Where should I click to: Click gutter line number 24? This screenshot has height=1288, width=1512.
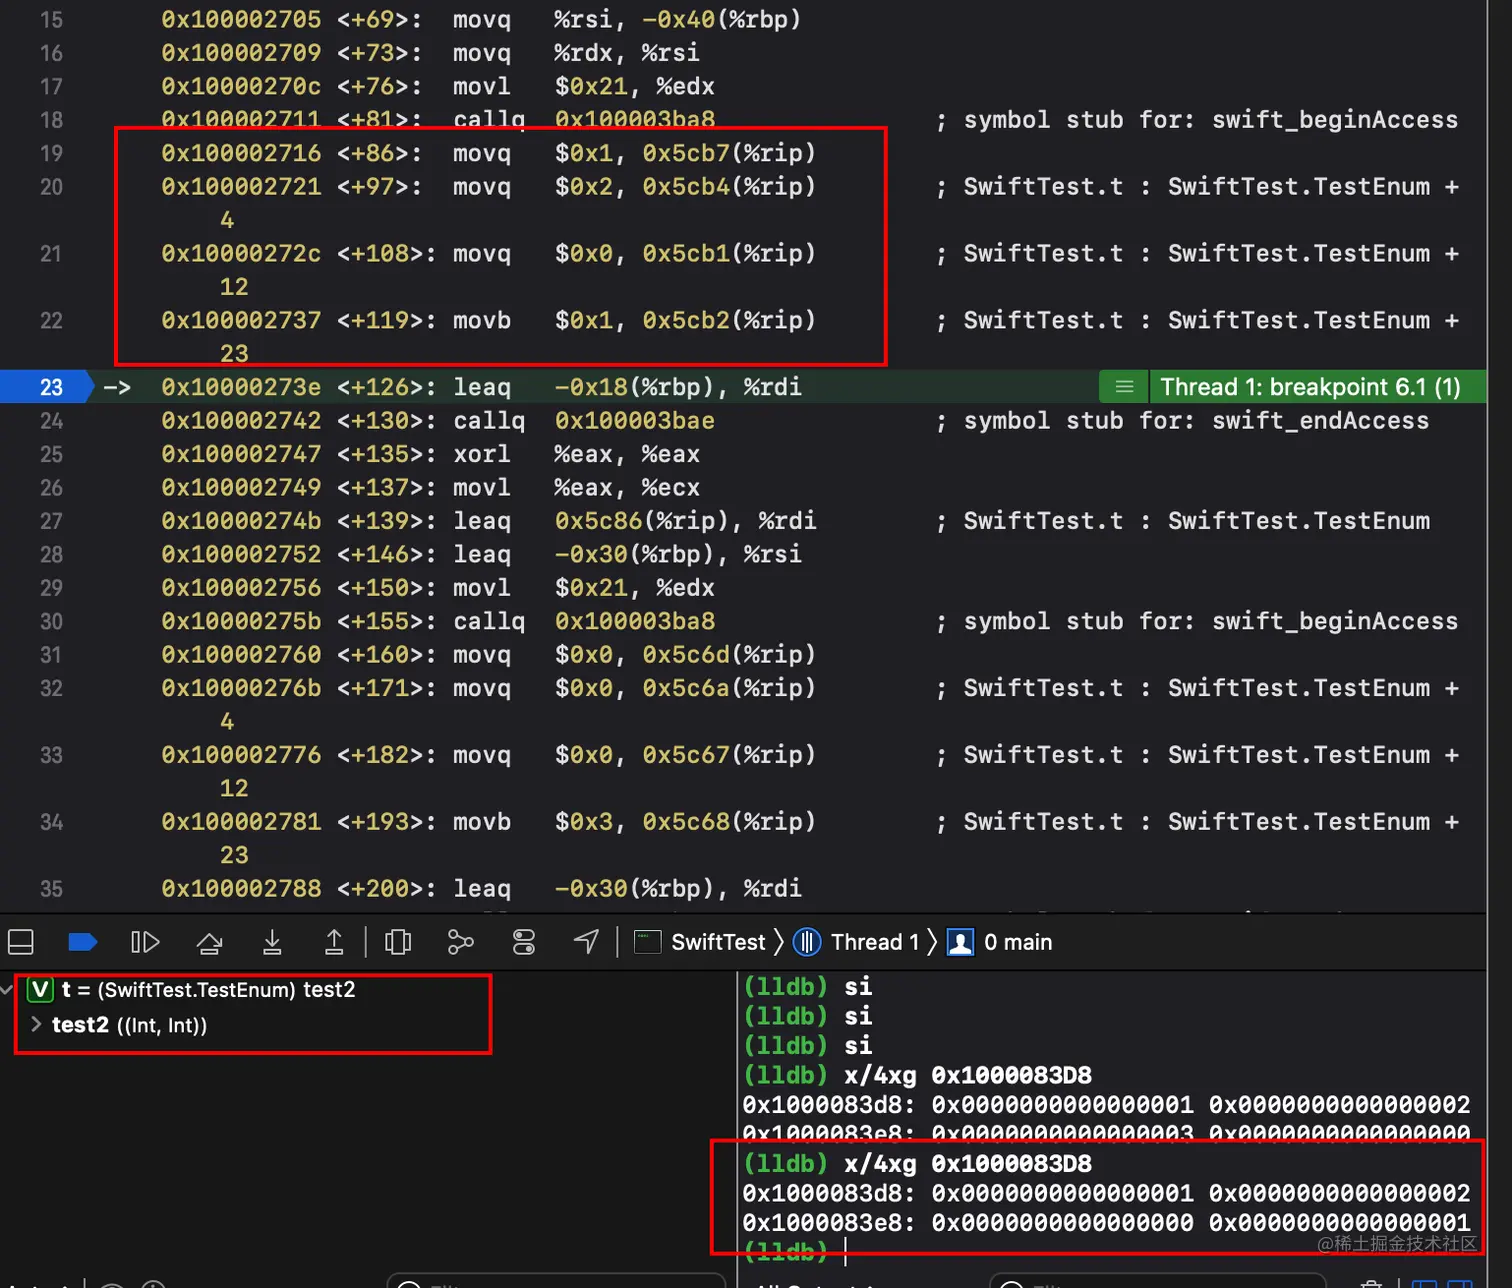51,421
